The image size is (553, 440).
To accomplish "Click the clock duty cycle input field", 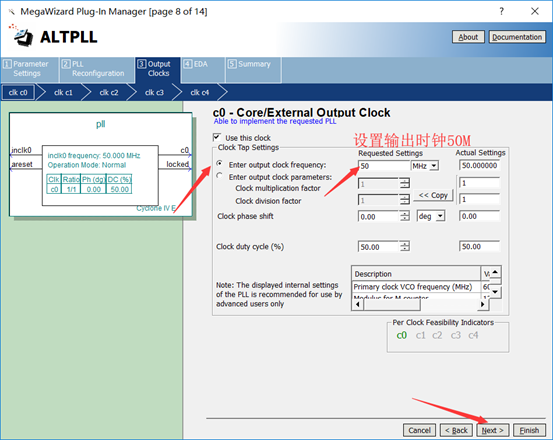I will (378, 247).
